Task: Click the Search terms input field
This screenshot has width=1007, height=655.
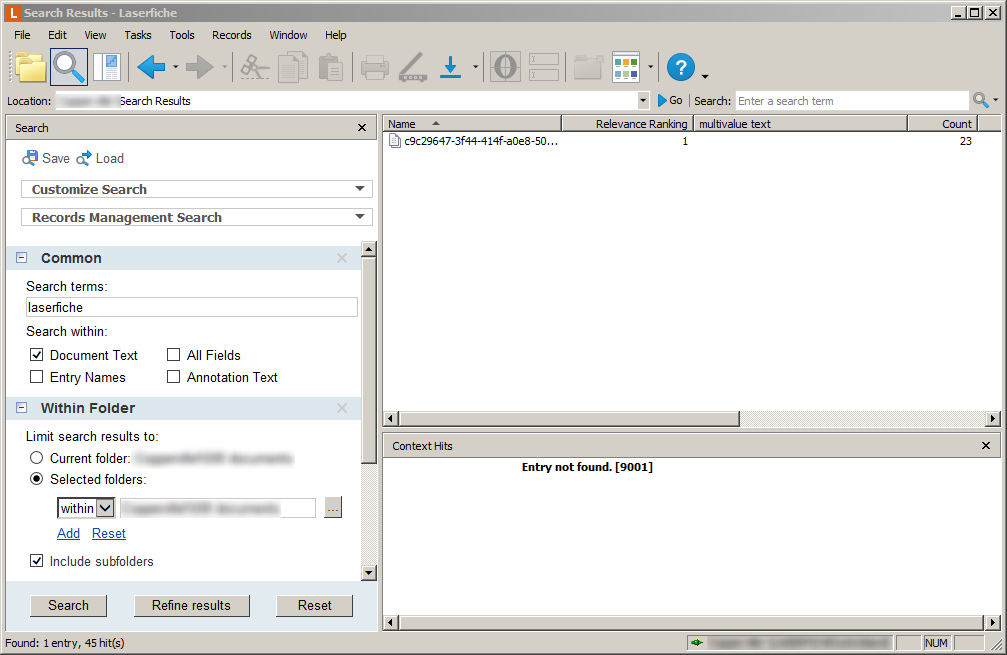Action: coord(191,307)
